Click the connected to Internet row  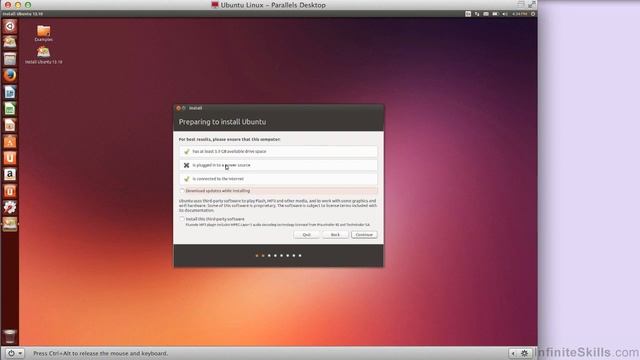pos(278,179)
